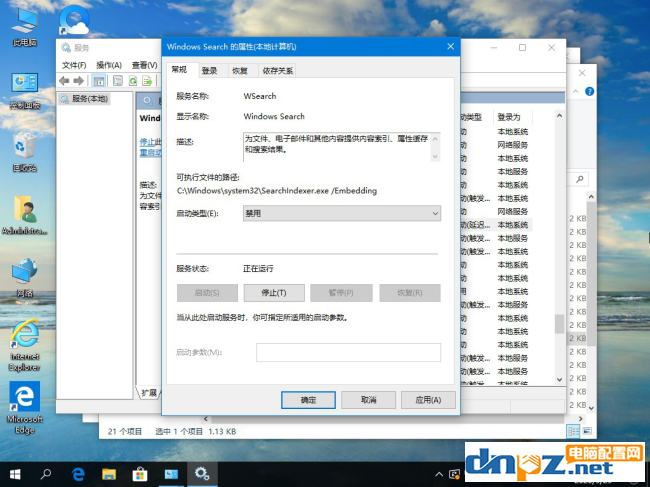
Task: Switch Explorer to details view icon
Action: click(x=573, y=431)
